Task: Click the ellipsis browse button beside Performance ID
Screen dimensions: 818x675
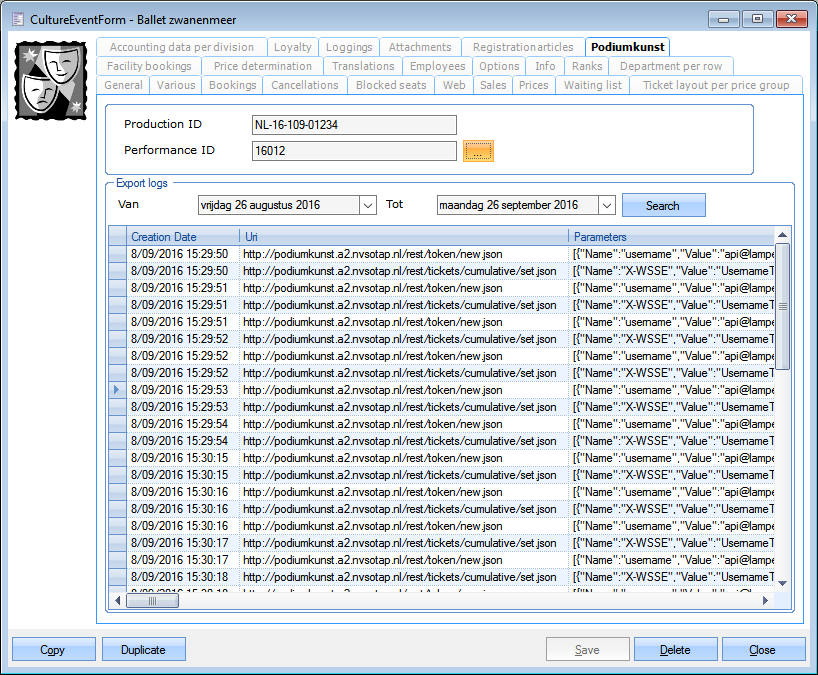Action: (478, 151)
